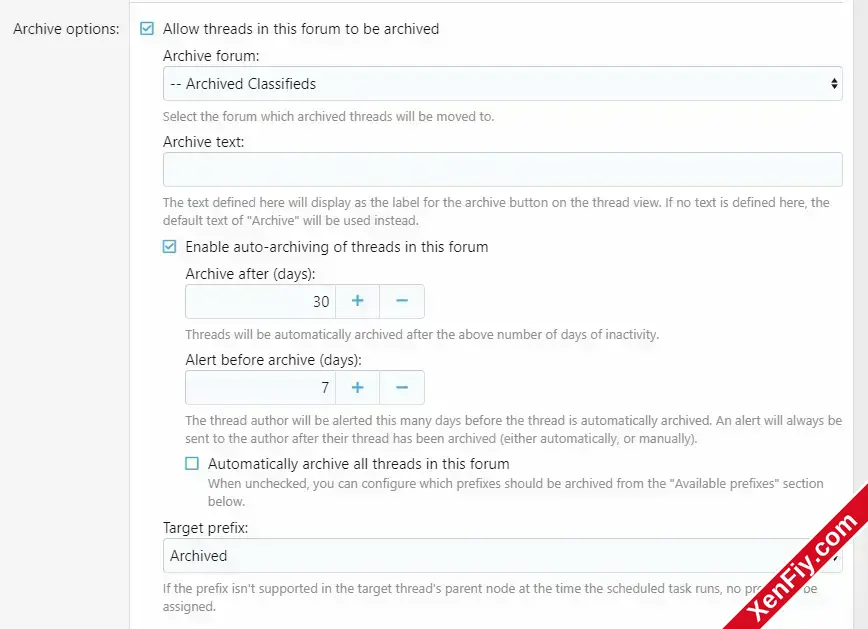Click minus for Alert before archive
Screen dimensions: 868x629
(402, 387)
